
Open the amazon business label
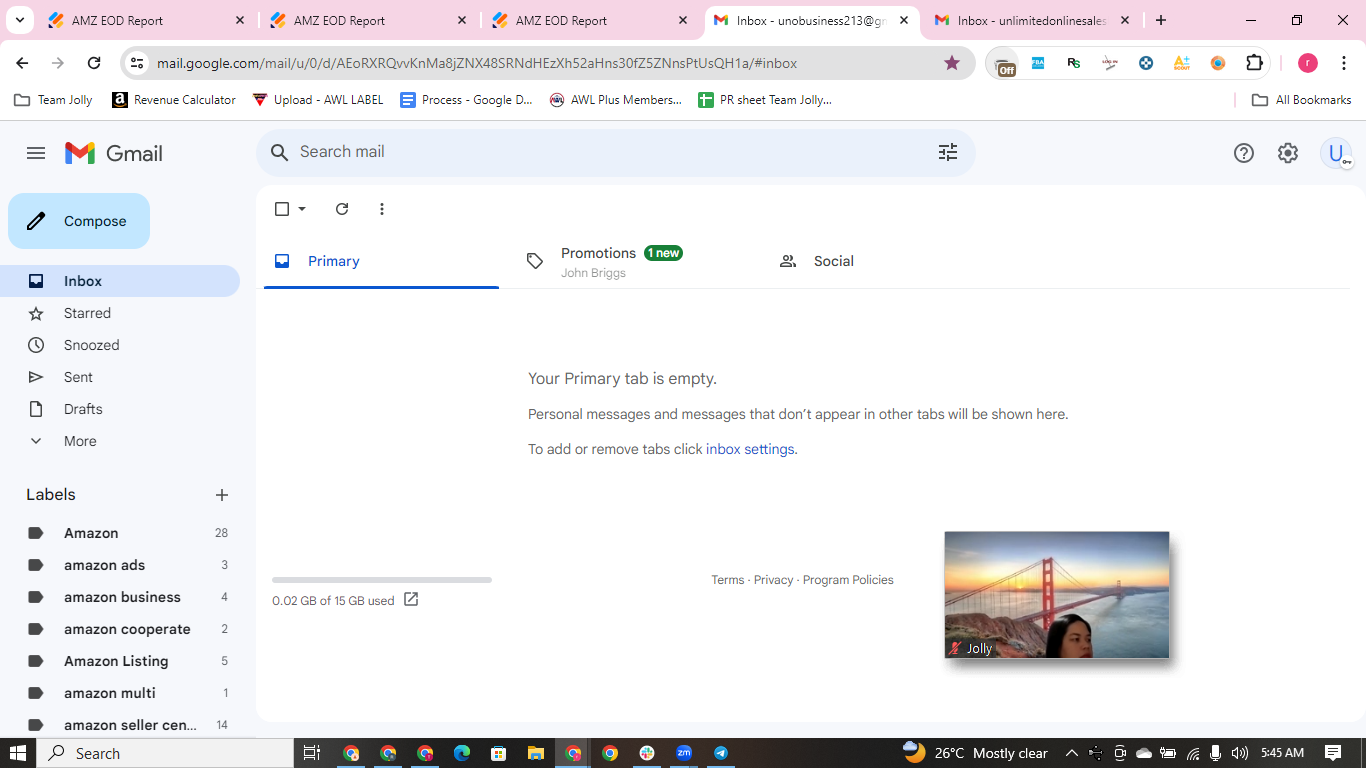coord(120,597)
